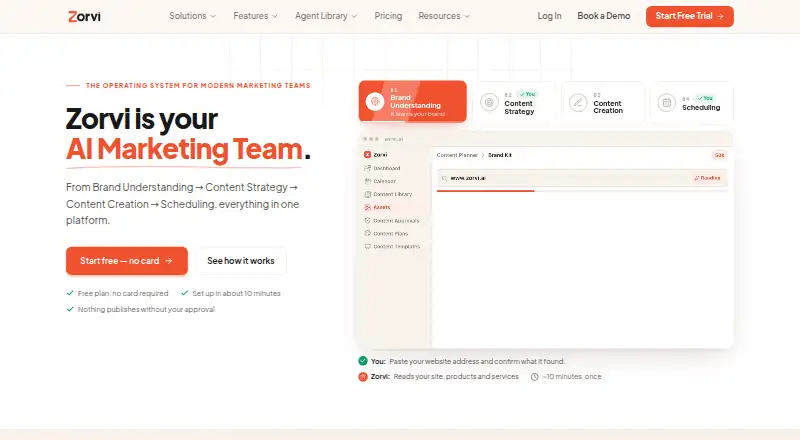Click the Solutions chevron arrow

tap(213, 16)
